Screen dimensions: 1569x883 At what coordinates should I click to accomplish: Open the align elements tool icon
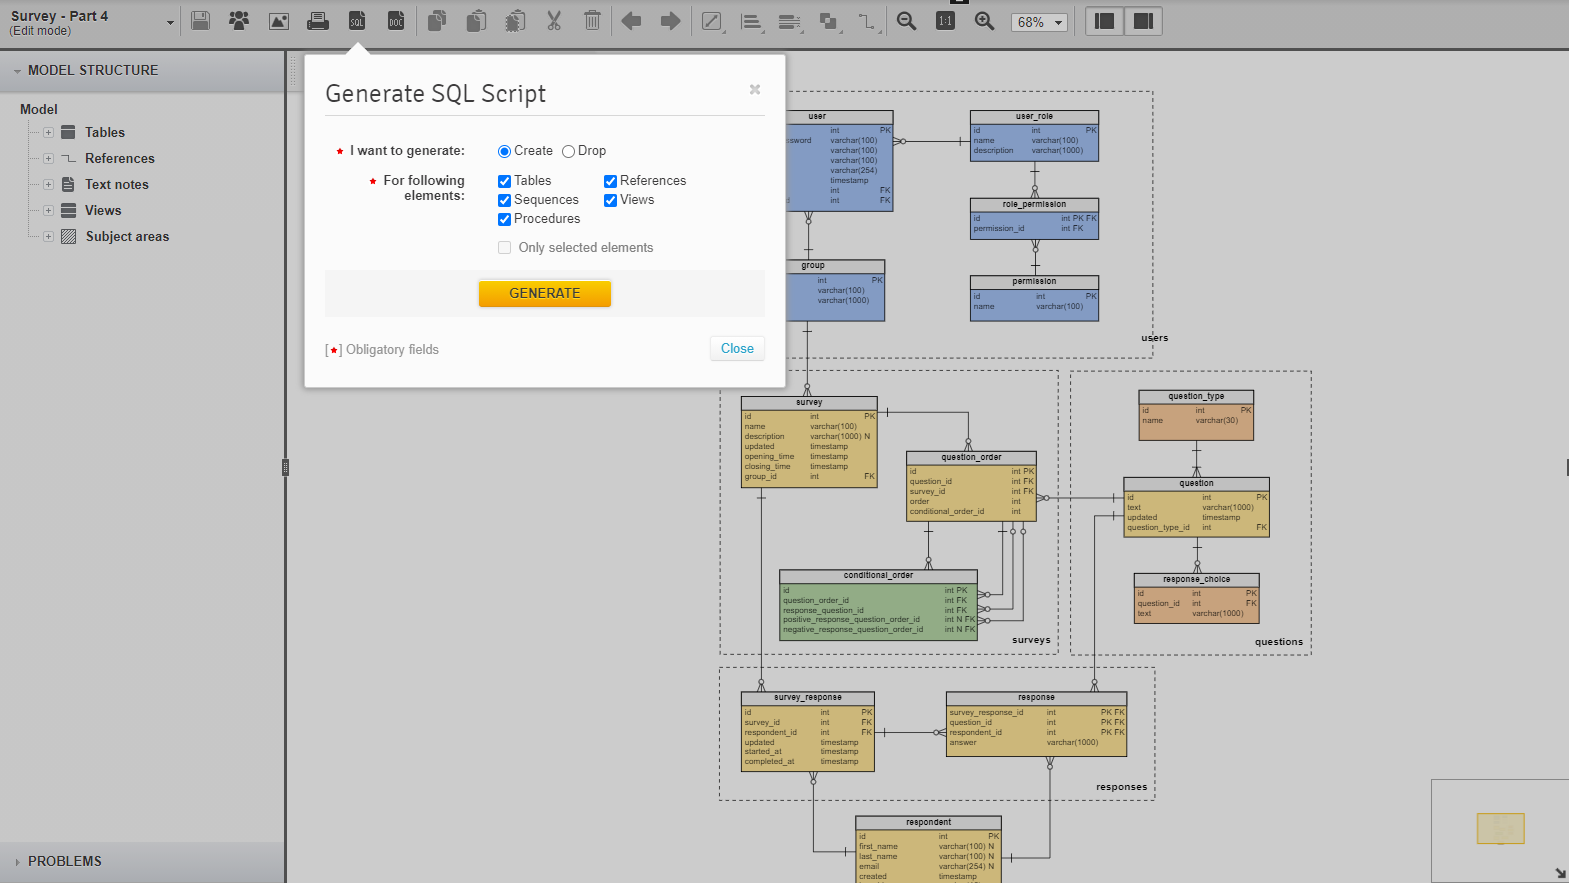(752, 22)
